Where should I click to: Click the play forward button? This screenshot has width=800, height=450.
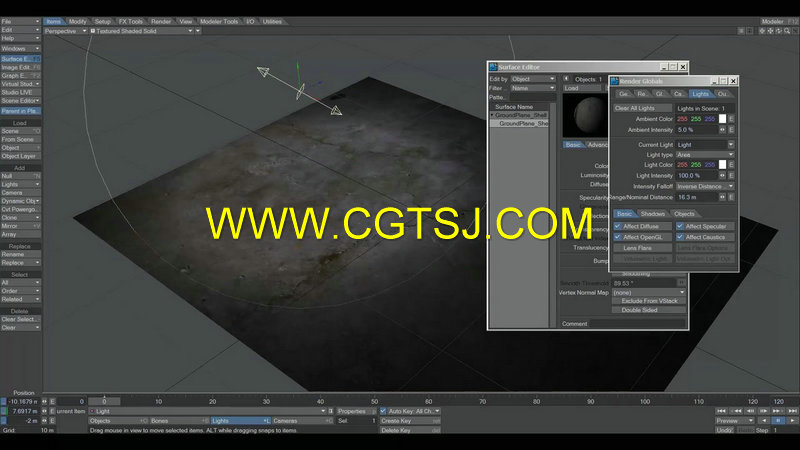coord(792,421)
